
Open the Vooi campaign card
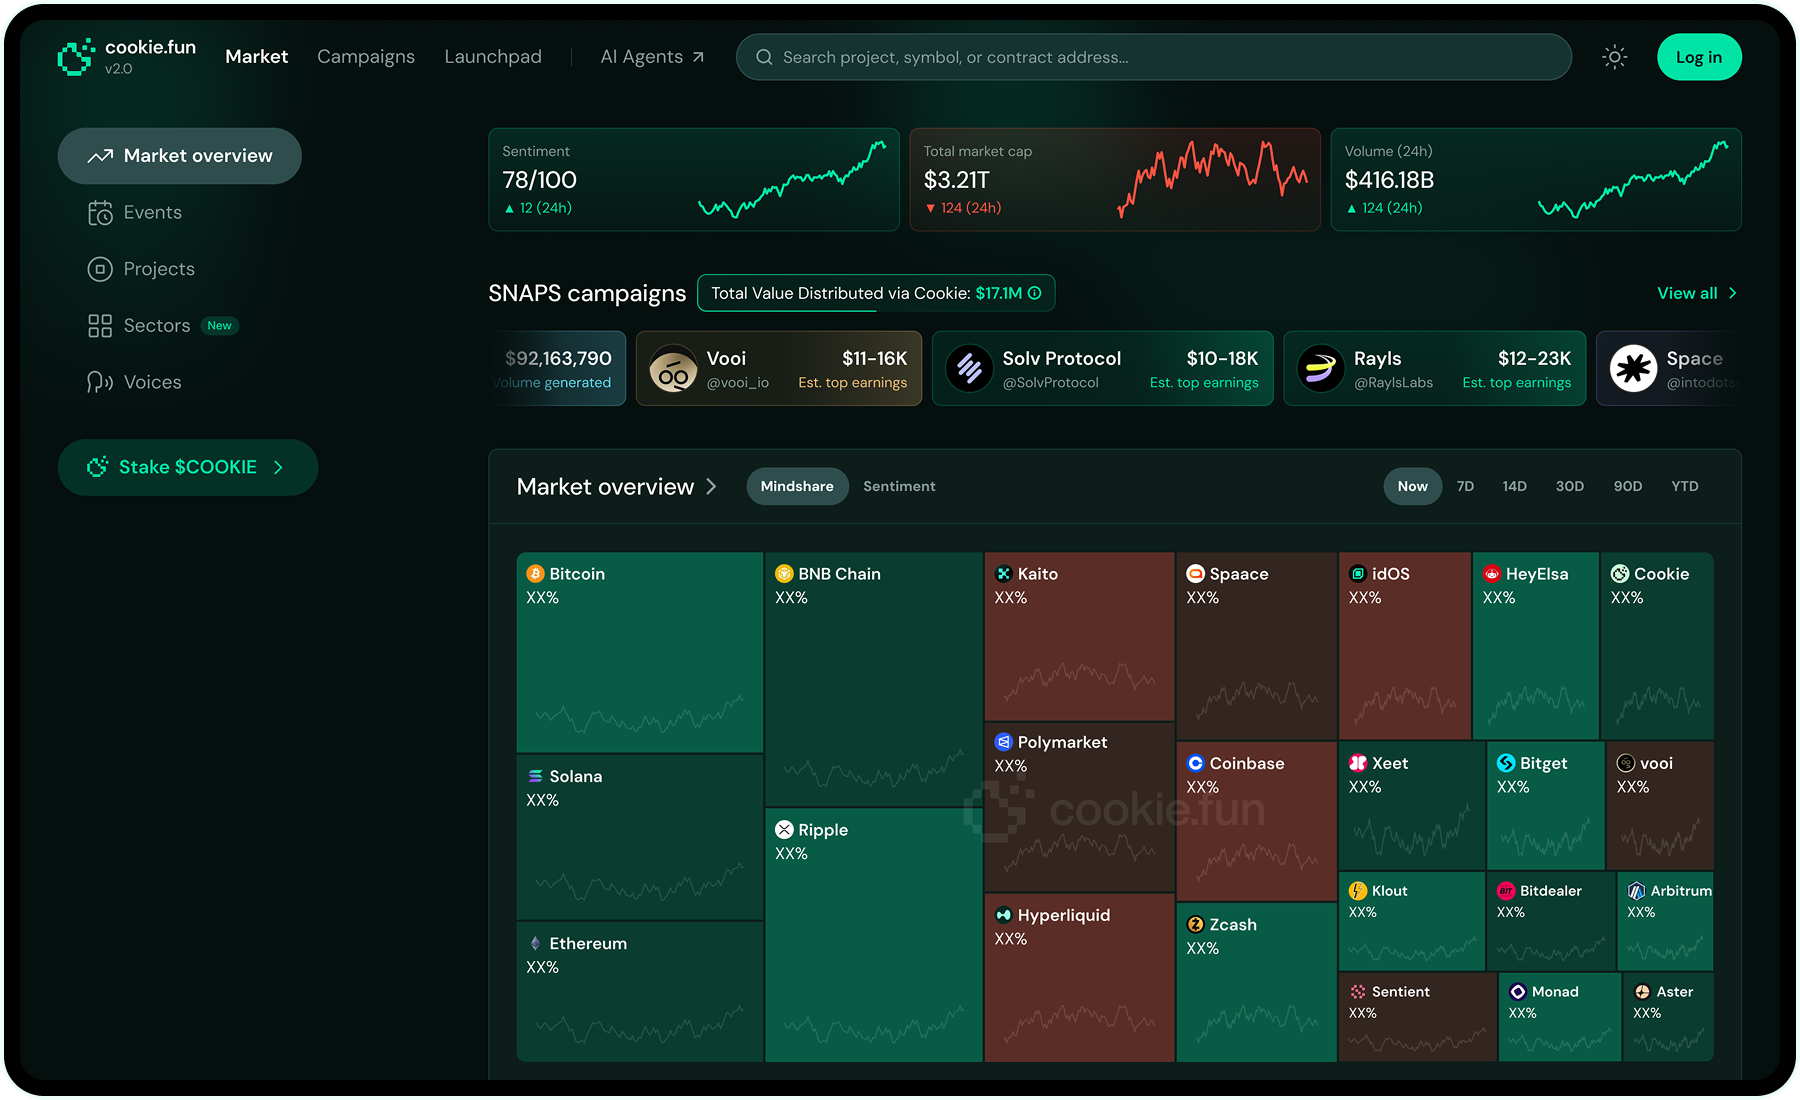(x=779, y=369)
